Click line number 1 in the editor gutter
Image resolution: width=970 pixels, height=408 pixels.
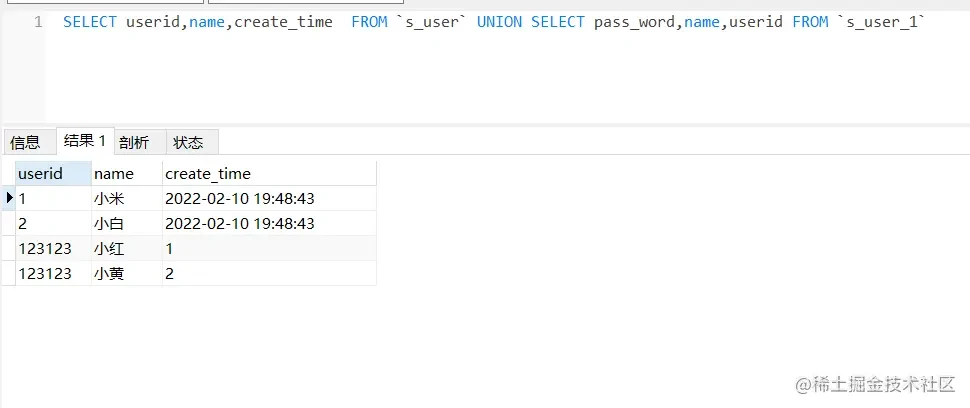click(x=38, y=22)
